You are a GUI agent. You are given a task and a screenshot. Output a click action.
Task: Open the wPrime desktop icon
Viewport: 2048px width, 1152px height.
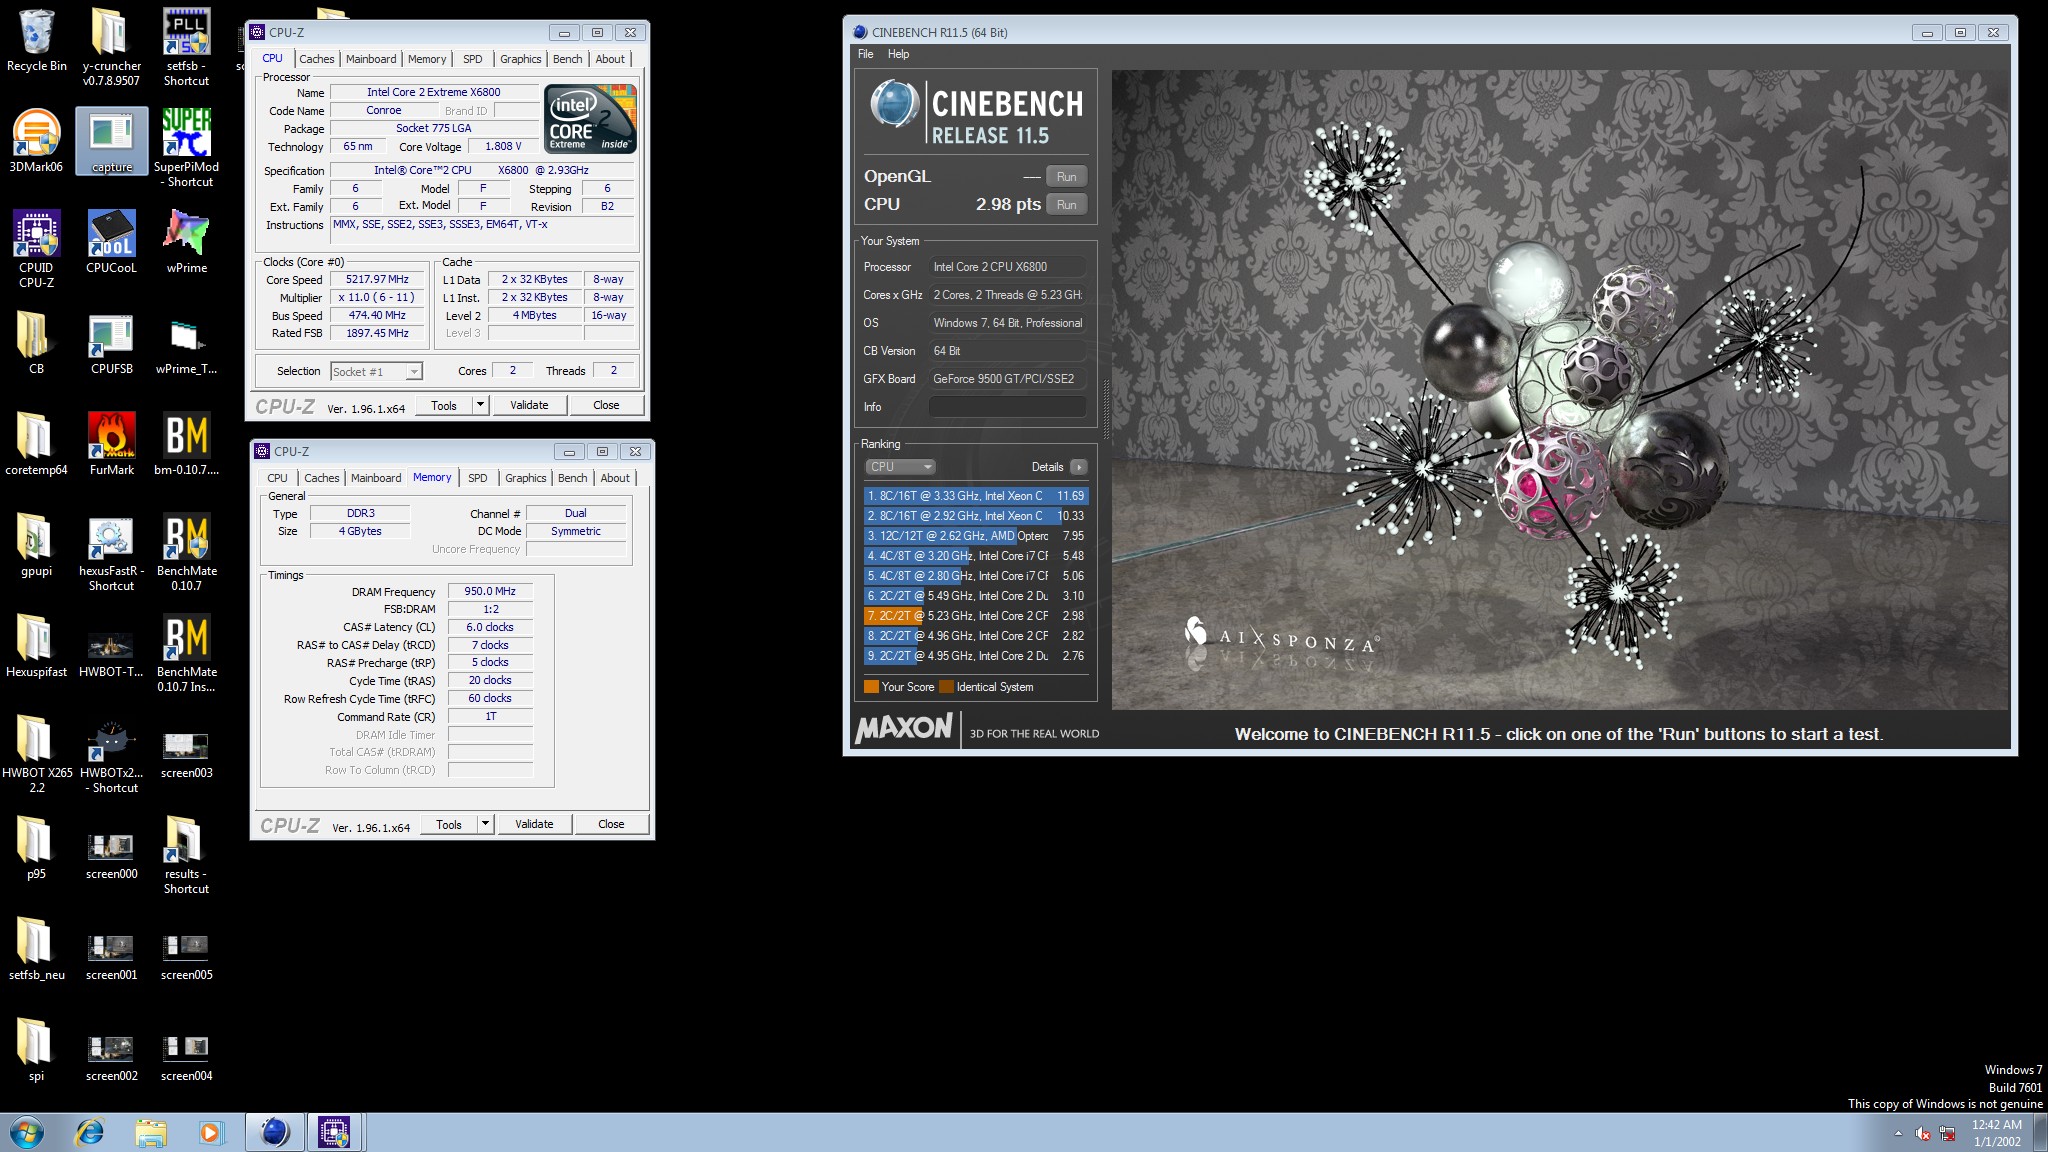186,242
